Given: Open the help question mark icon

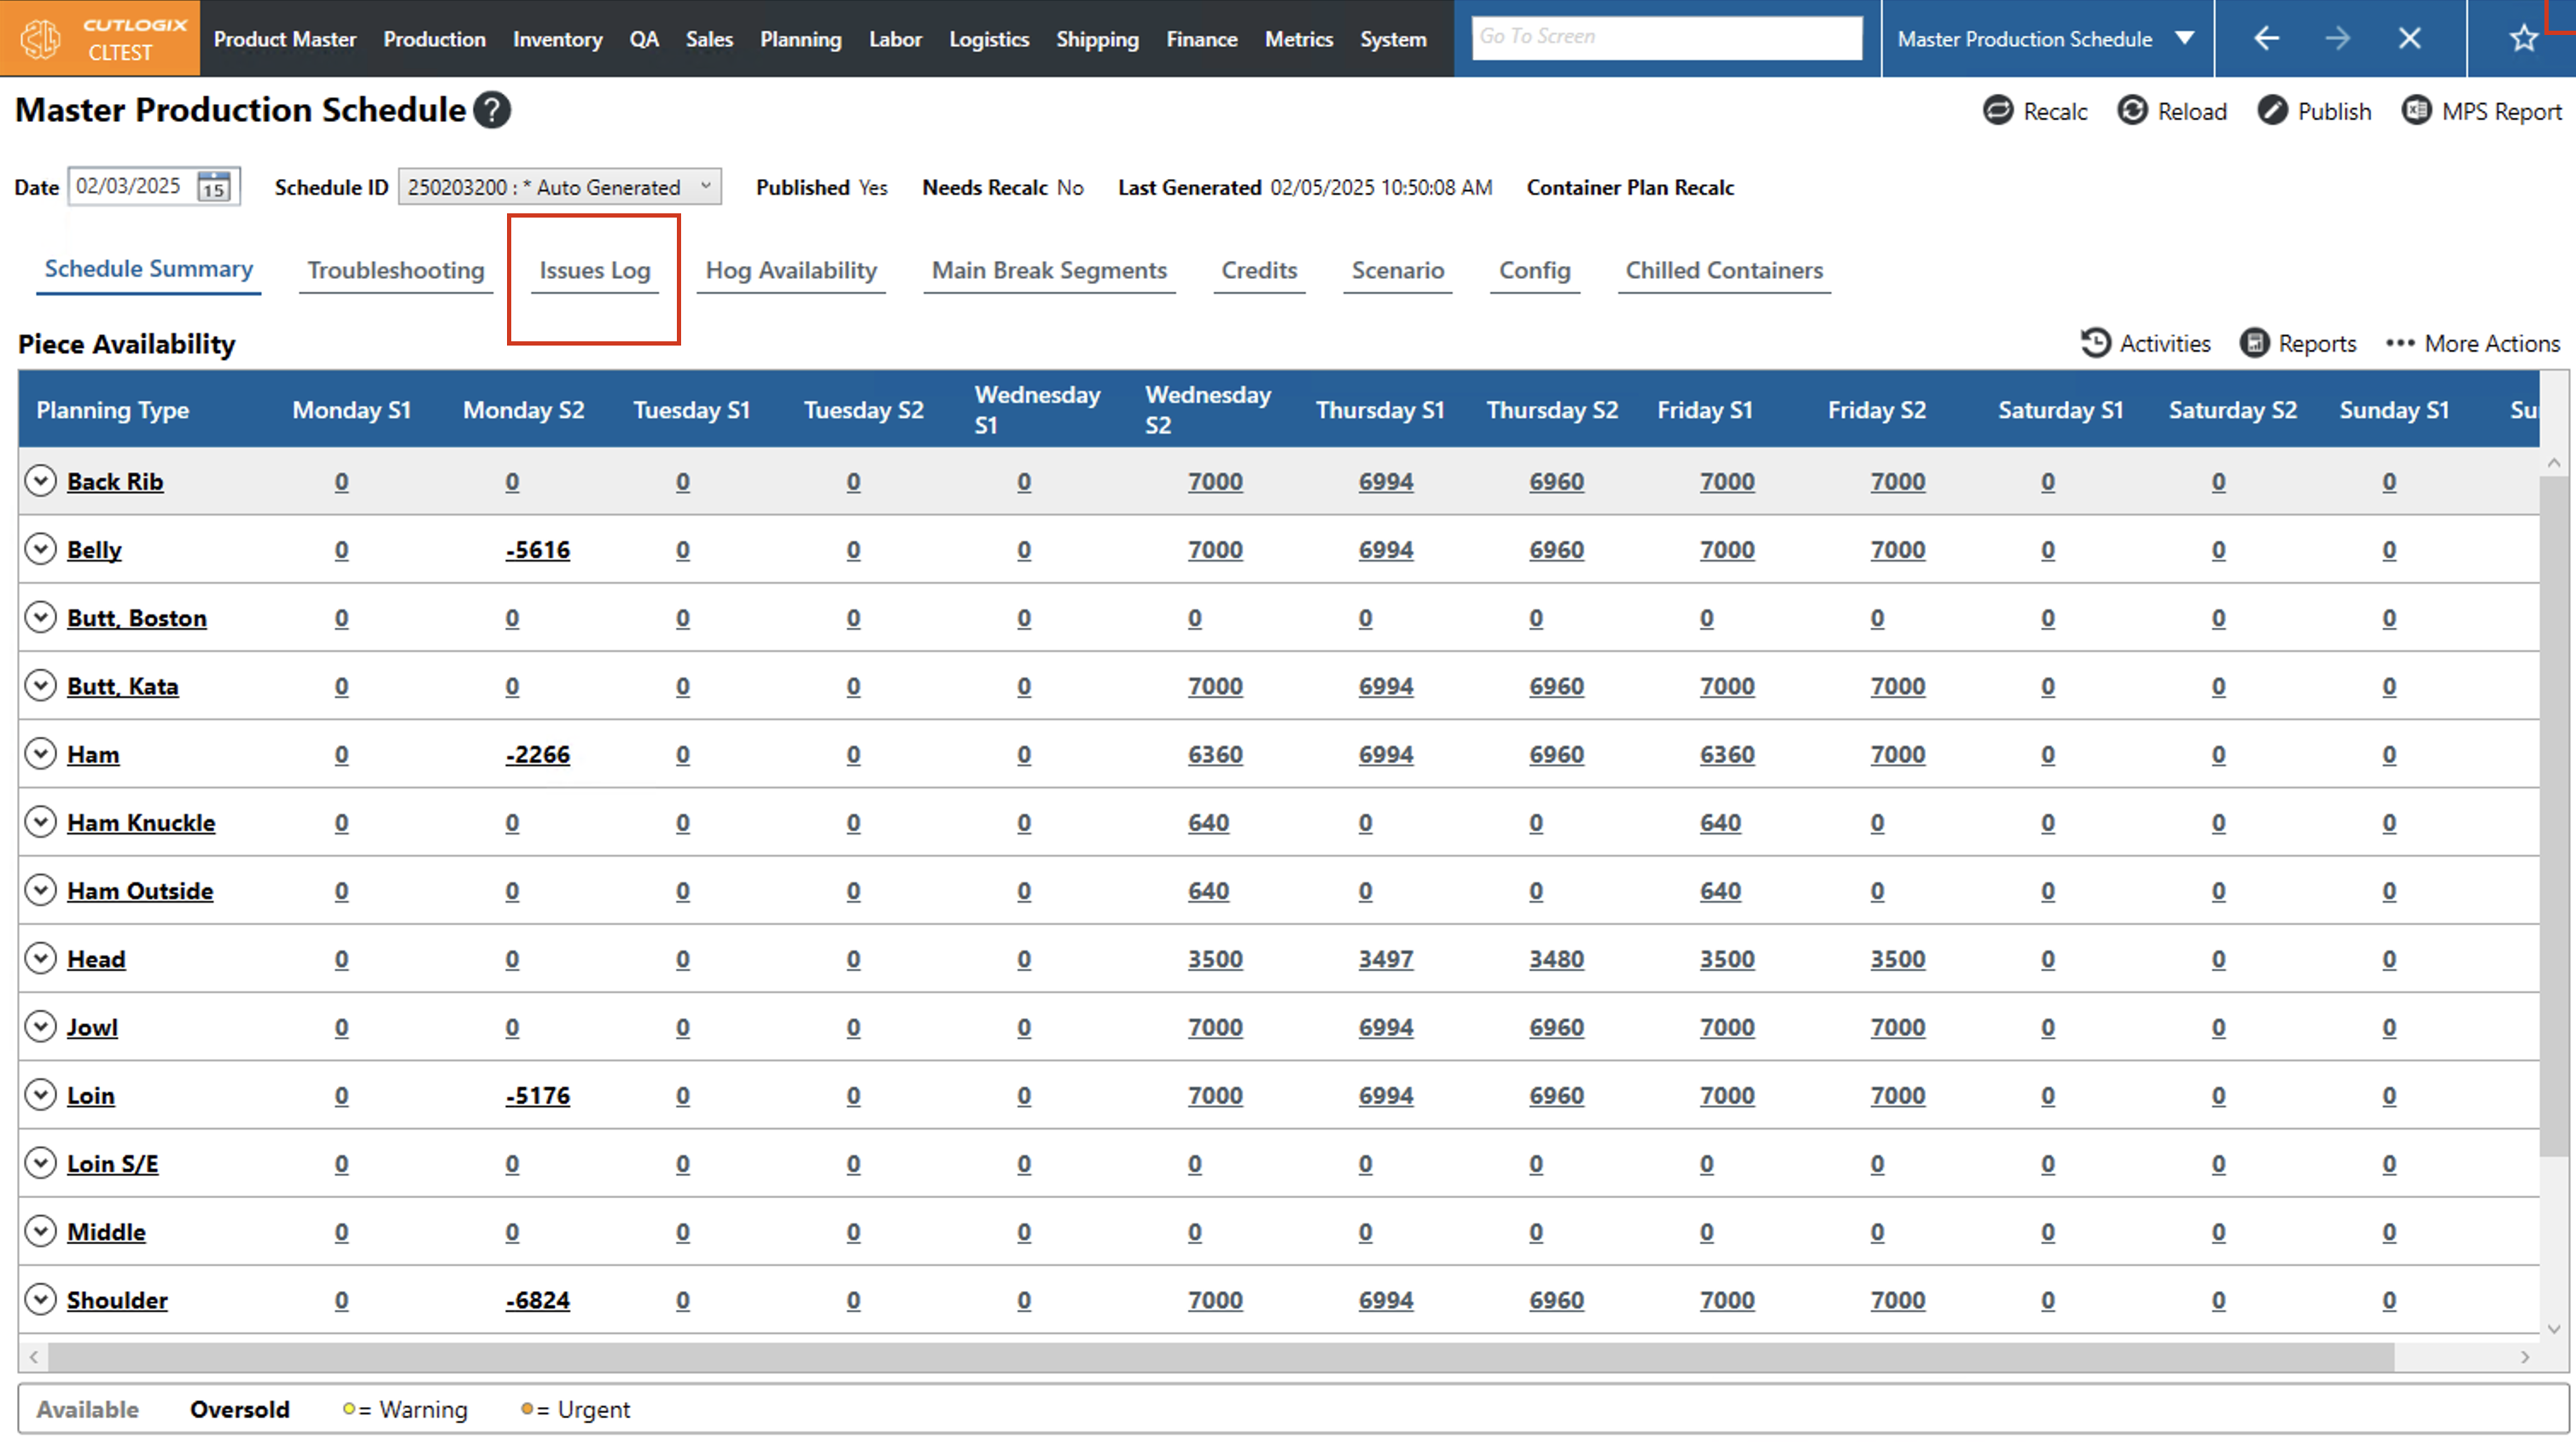Looking at the screenshot, I should coord(491,110).
